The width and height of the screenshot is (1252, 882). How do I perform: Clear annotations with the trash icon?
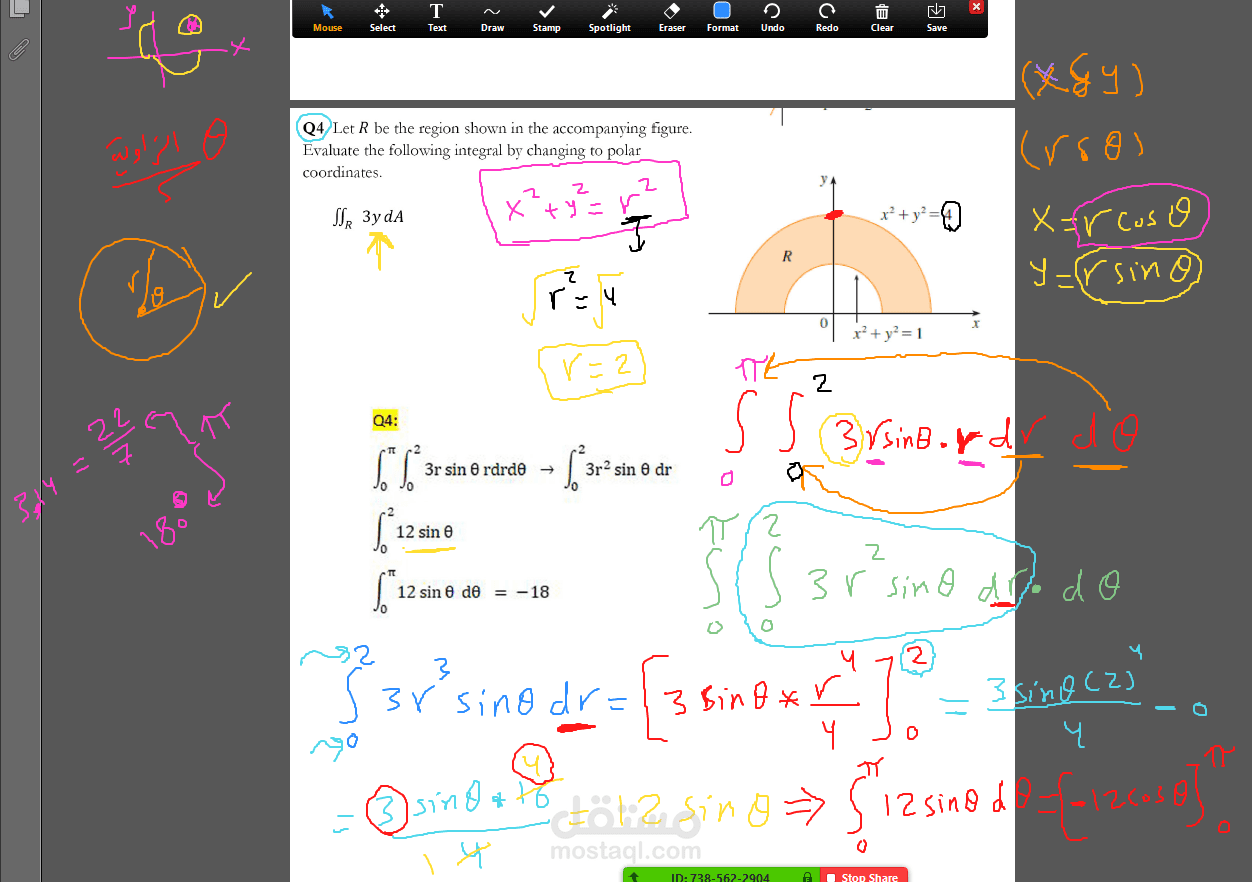pos(882,18)
